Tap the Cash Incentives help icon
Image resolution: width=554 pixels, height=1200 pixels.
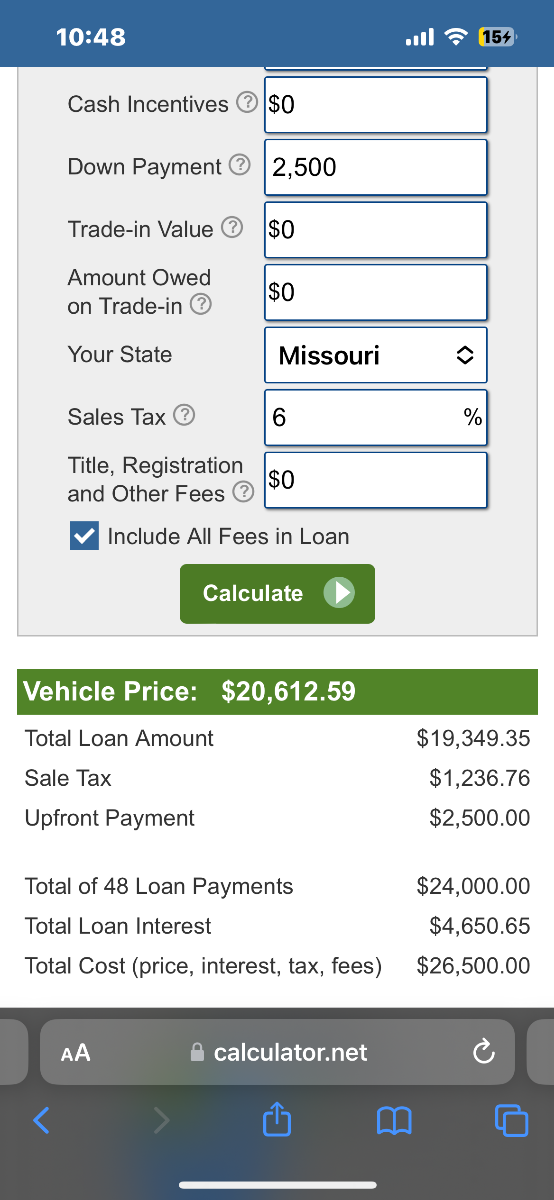click(245, 104)
